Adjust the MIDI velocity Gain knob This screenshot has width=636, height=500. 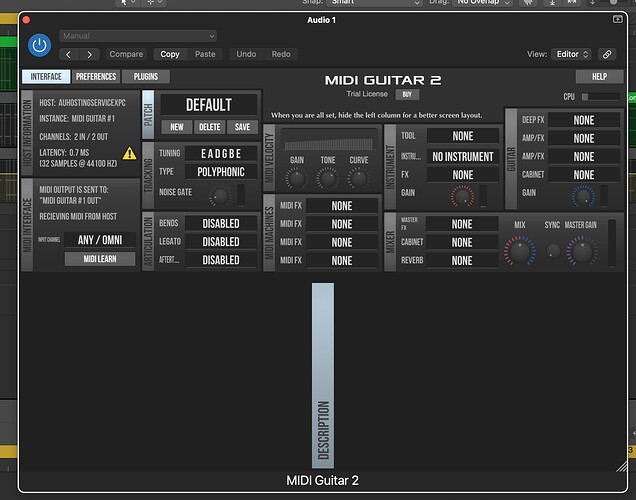click(x=297, y=178)
